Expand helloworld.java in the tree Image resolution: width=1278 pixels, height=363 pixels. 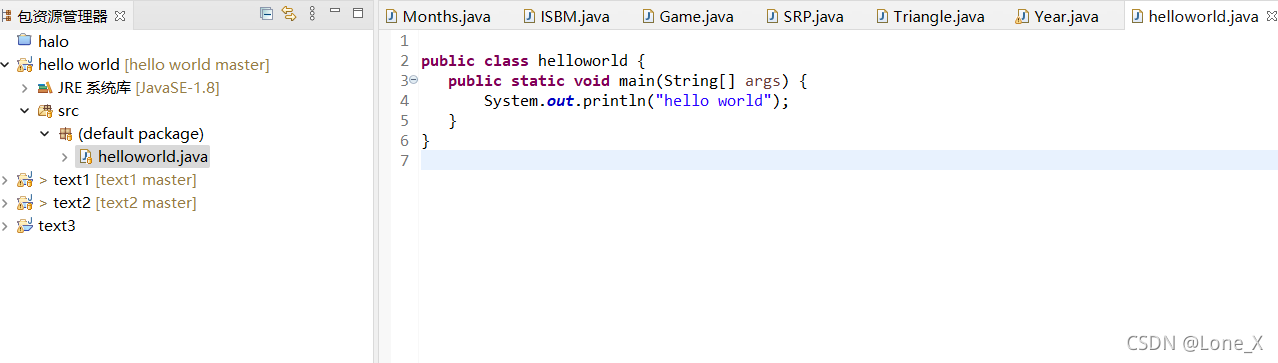[x=66, y=157]
